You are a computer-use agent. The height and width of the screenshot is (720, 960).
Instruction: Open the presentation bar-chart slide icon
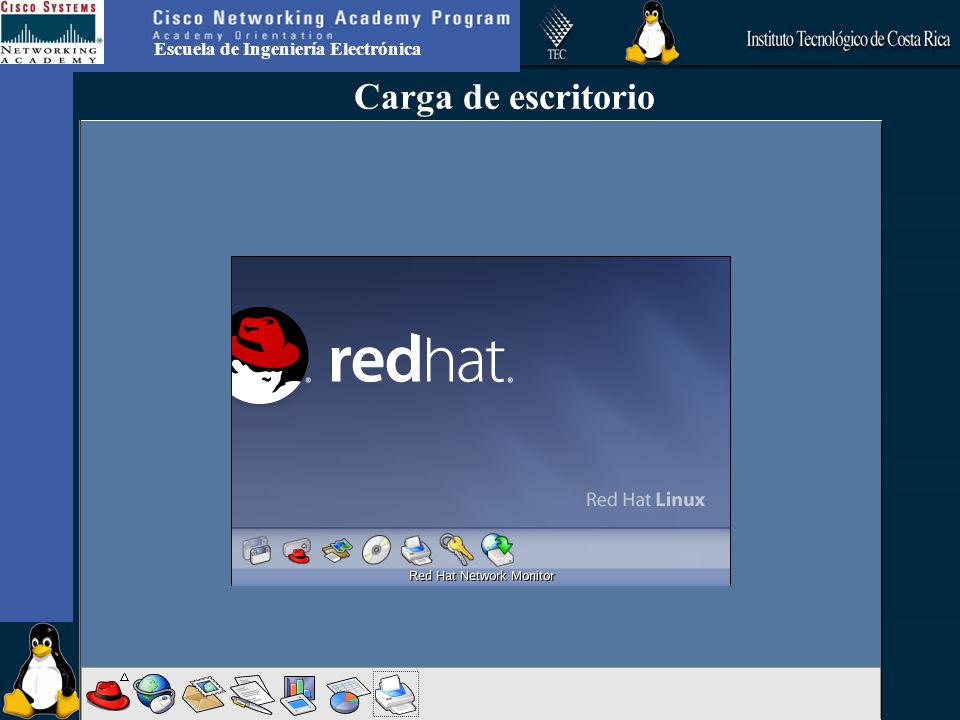[298, 694]
